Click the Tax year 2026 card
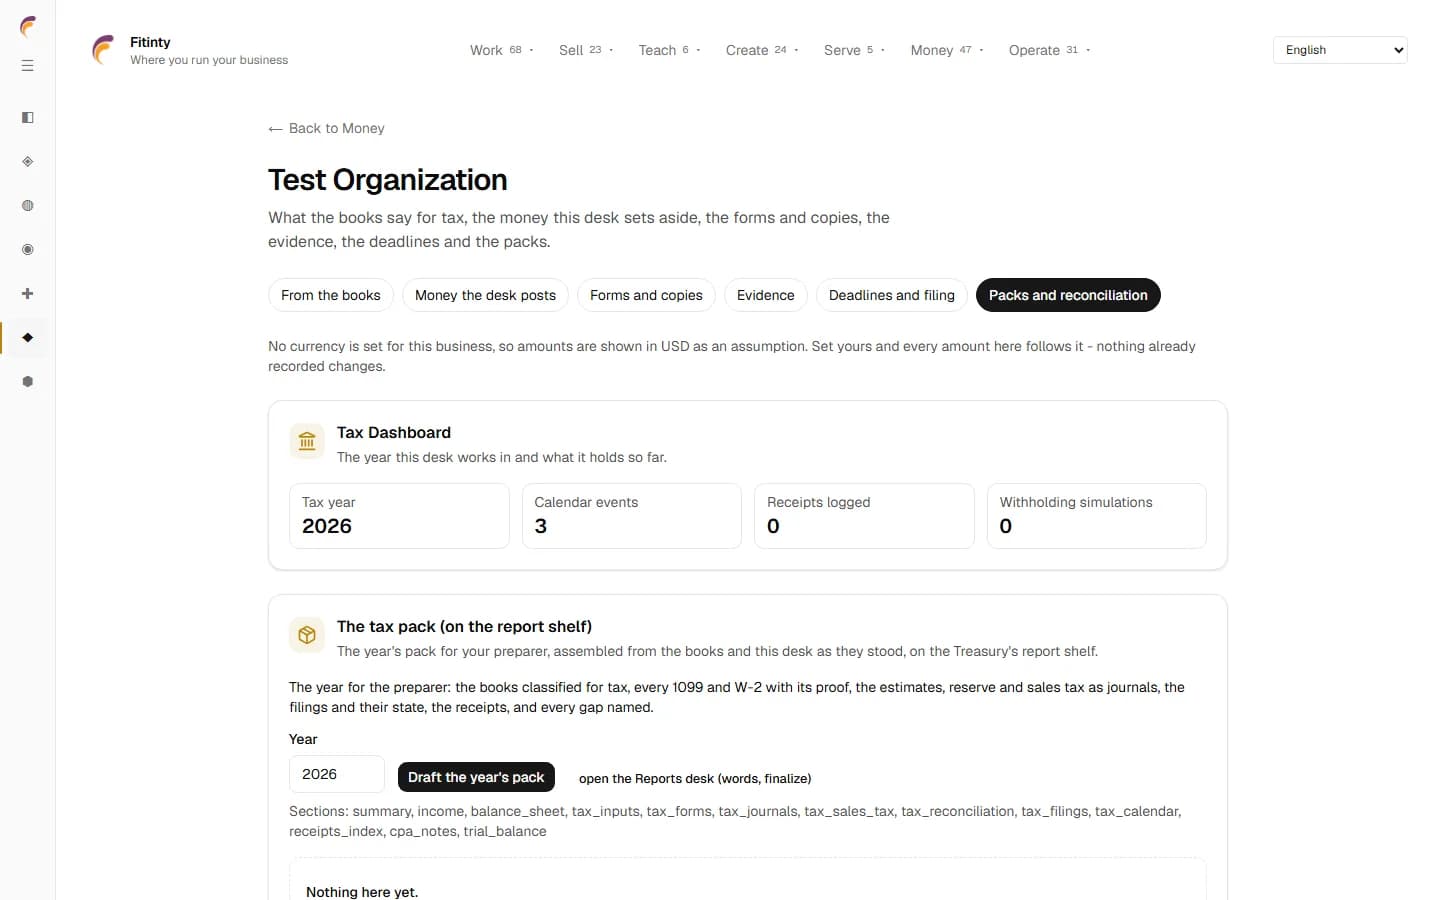This screenshot has height=900, width=1440. pyautogui.click(x=399, y=516)
